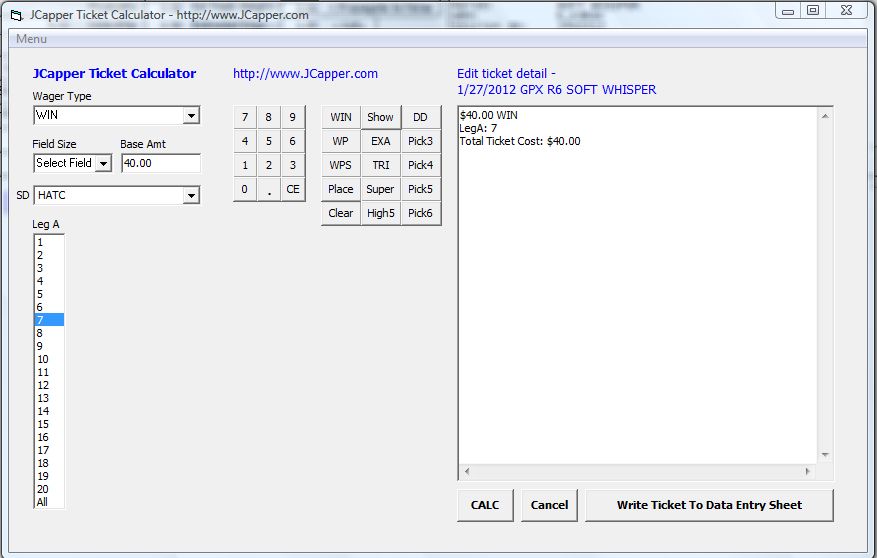Select horse 20 in Leg A list
Viewport: 877px width, 558px height.
[x=49, y=489]
